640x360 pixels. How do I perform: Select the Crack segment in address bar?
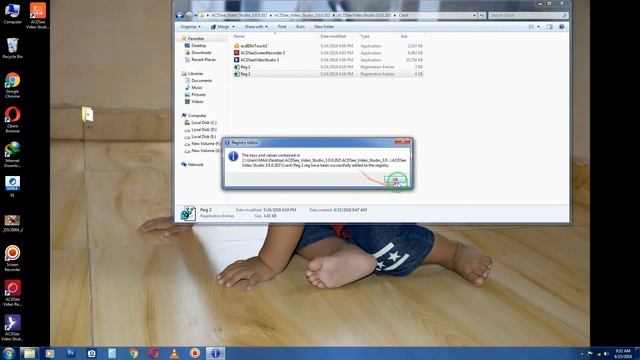(404, 16)
